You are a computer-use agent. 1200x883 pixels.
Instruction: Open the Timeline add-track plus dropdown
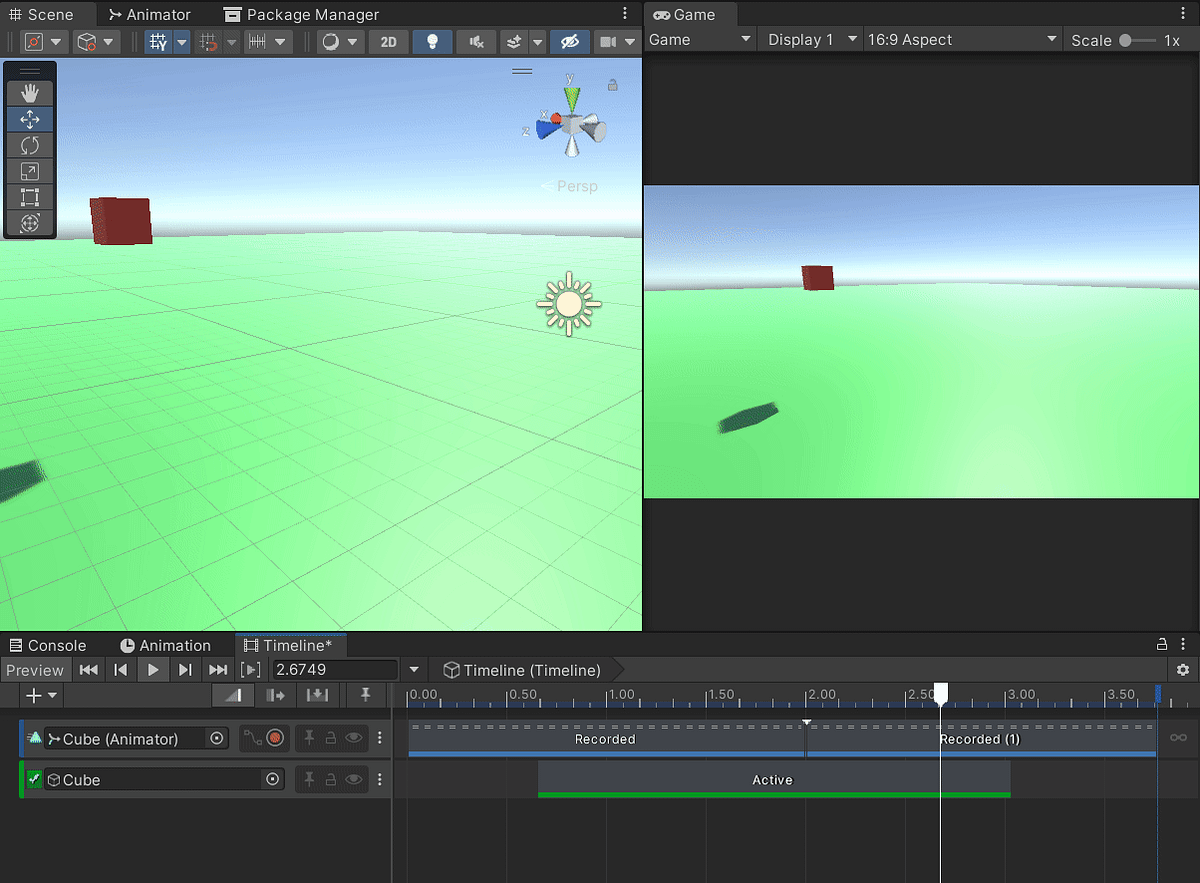pyautogui.click(x=41, y=695)
